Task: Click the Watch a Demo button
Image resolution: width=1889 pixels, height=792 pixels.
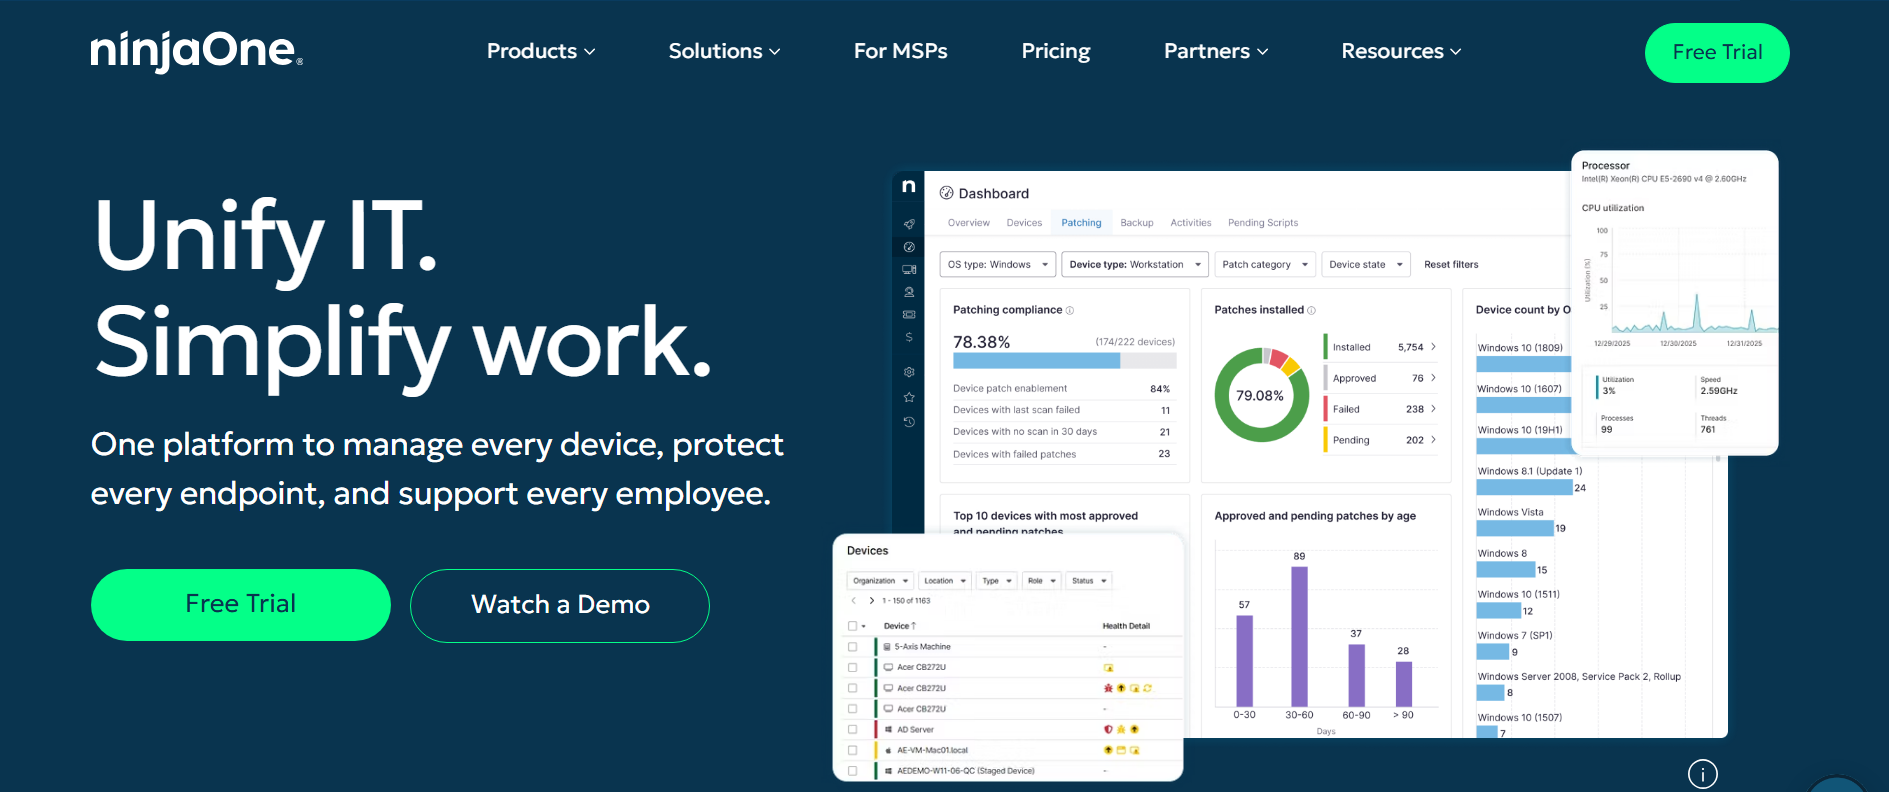Action: click(x=560, y=605)
